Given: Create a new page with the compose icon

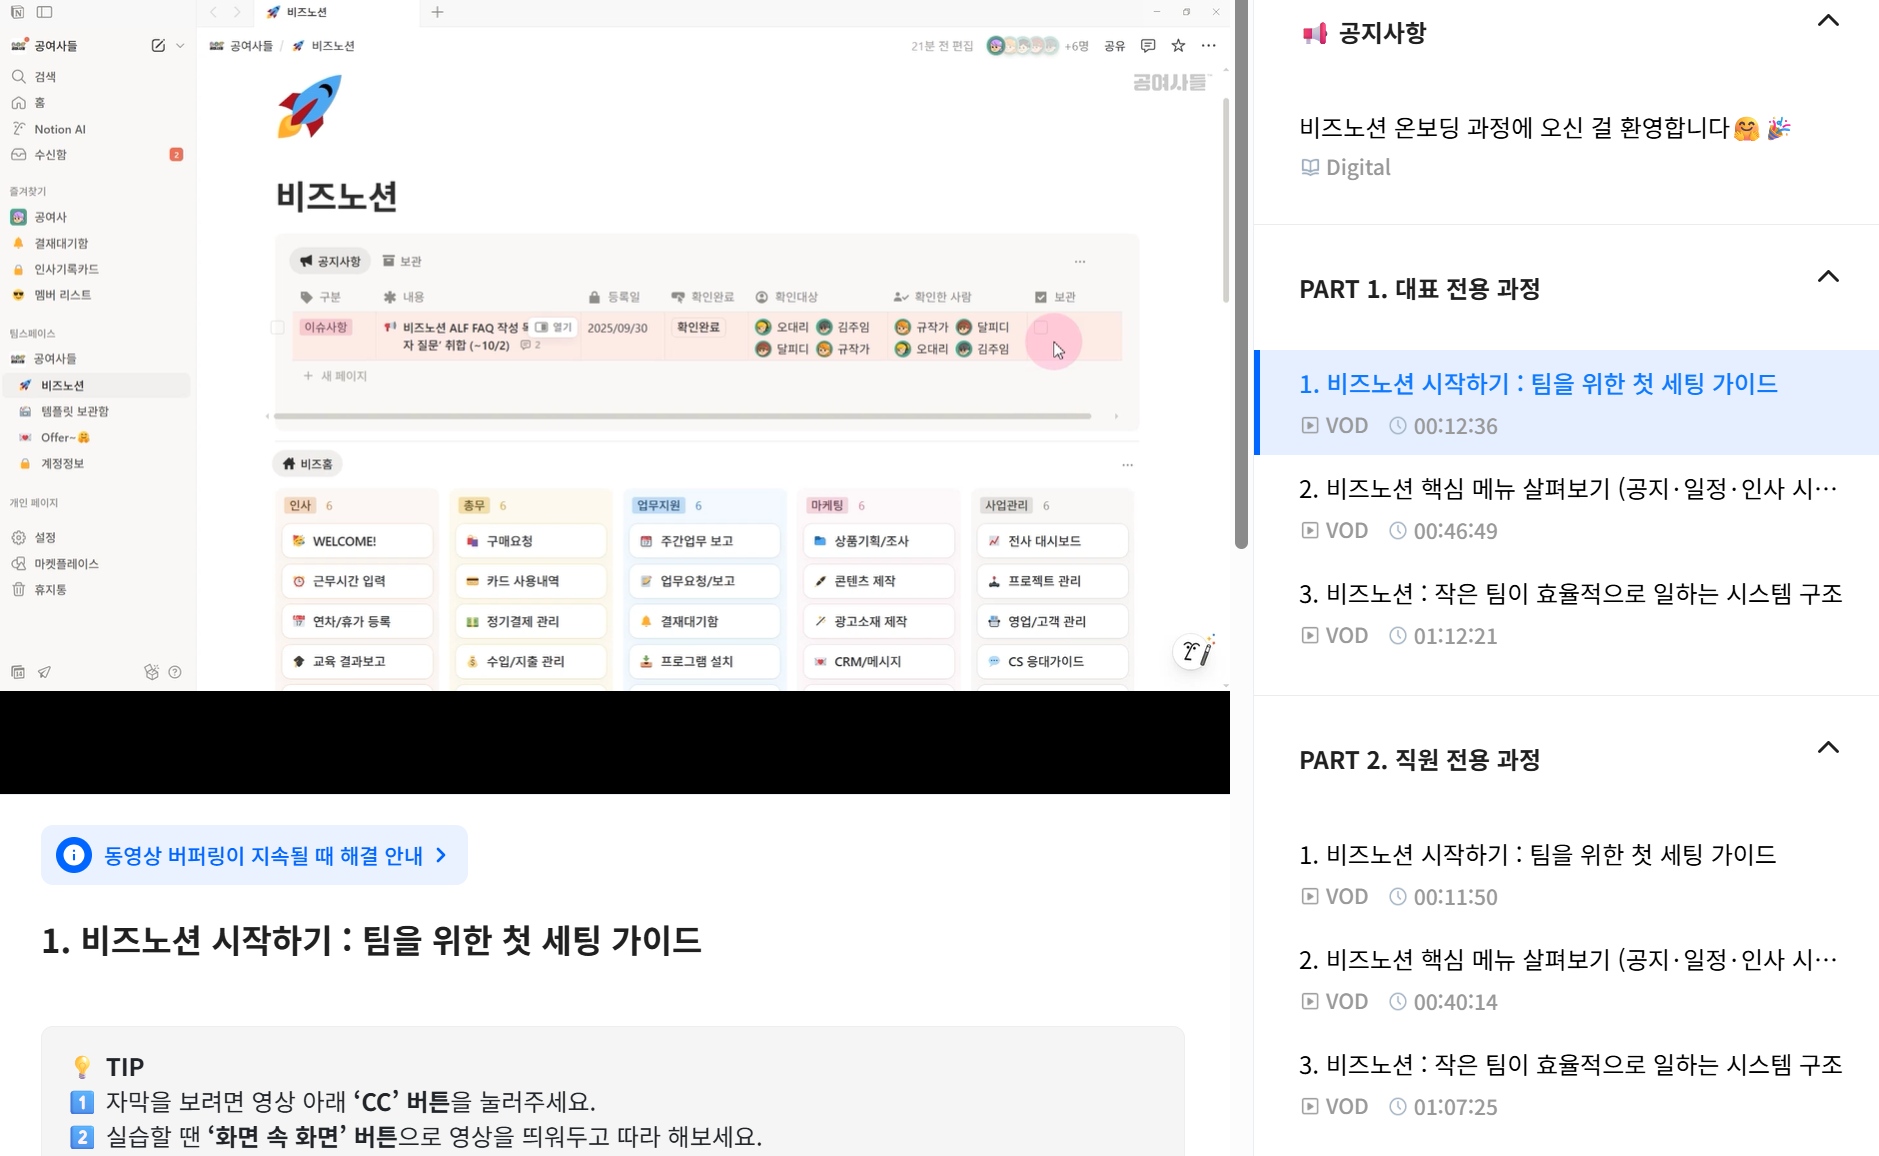Looking at the screenshot, I should (158, 45).
